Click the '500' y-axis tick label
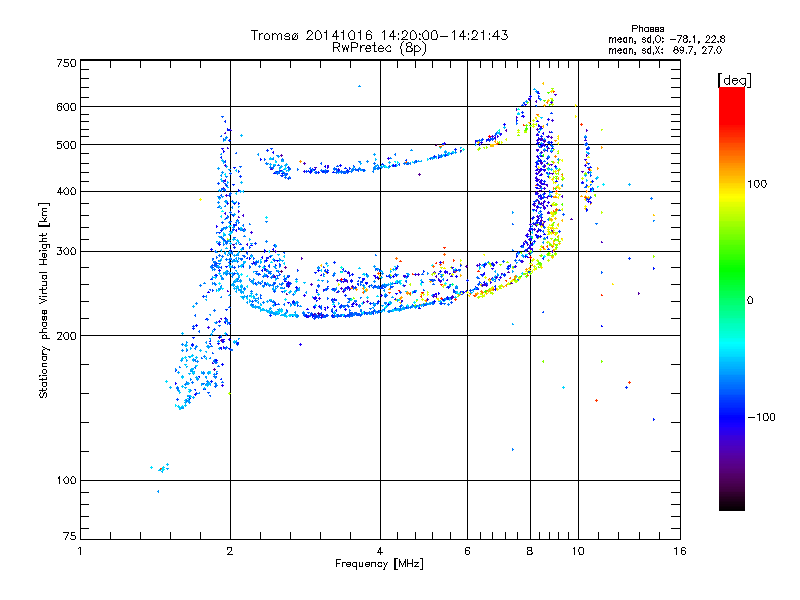 66,145
